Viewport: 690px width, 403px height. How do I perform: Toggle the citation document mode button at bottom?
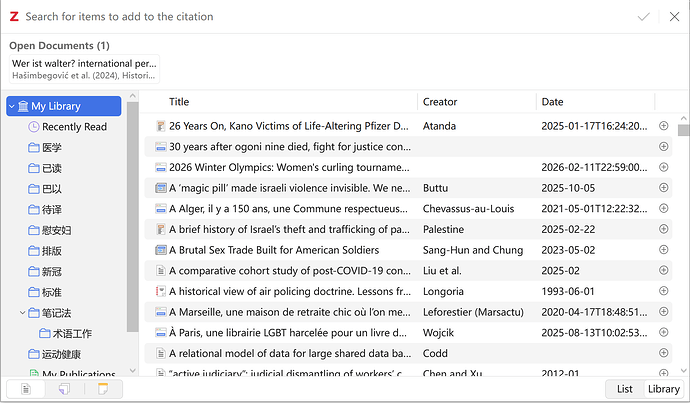coord(26,389)
